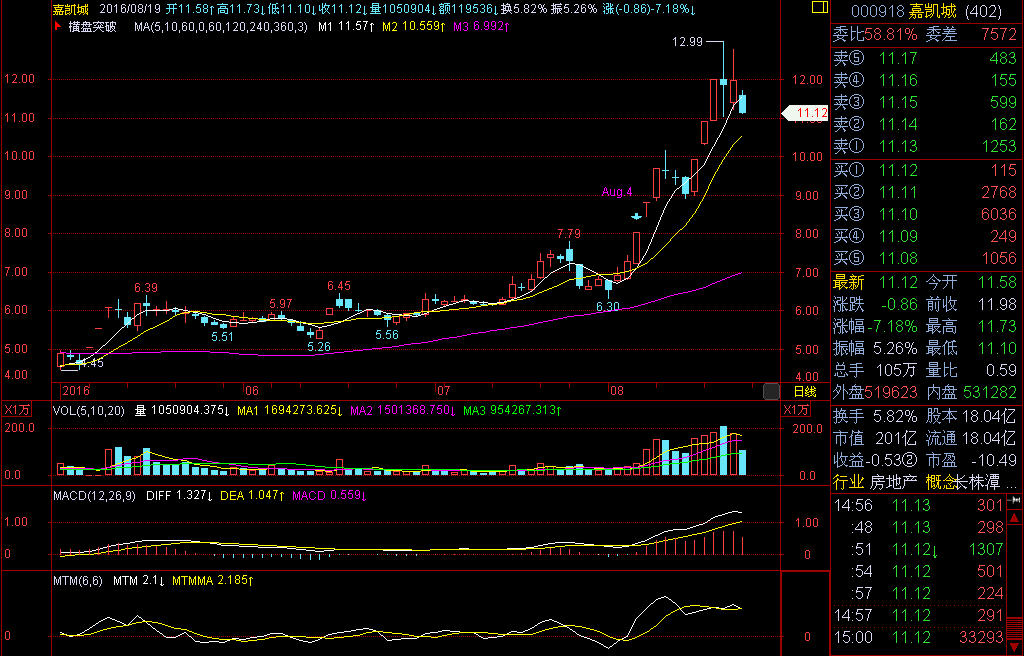Open the VOL(5,10,20) indicator settings
The width and height of the screenshot is (1024, 656).
point(90,410)
